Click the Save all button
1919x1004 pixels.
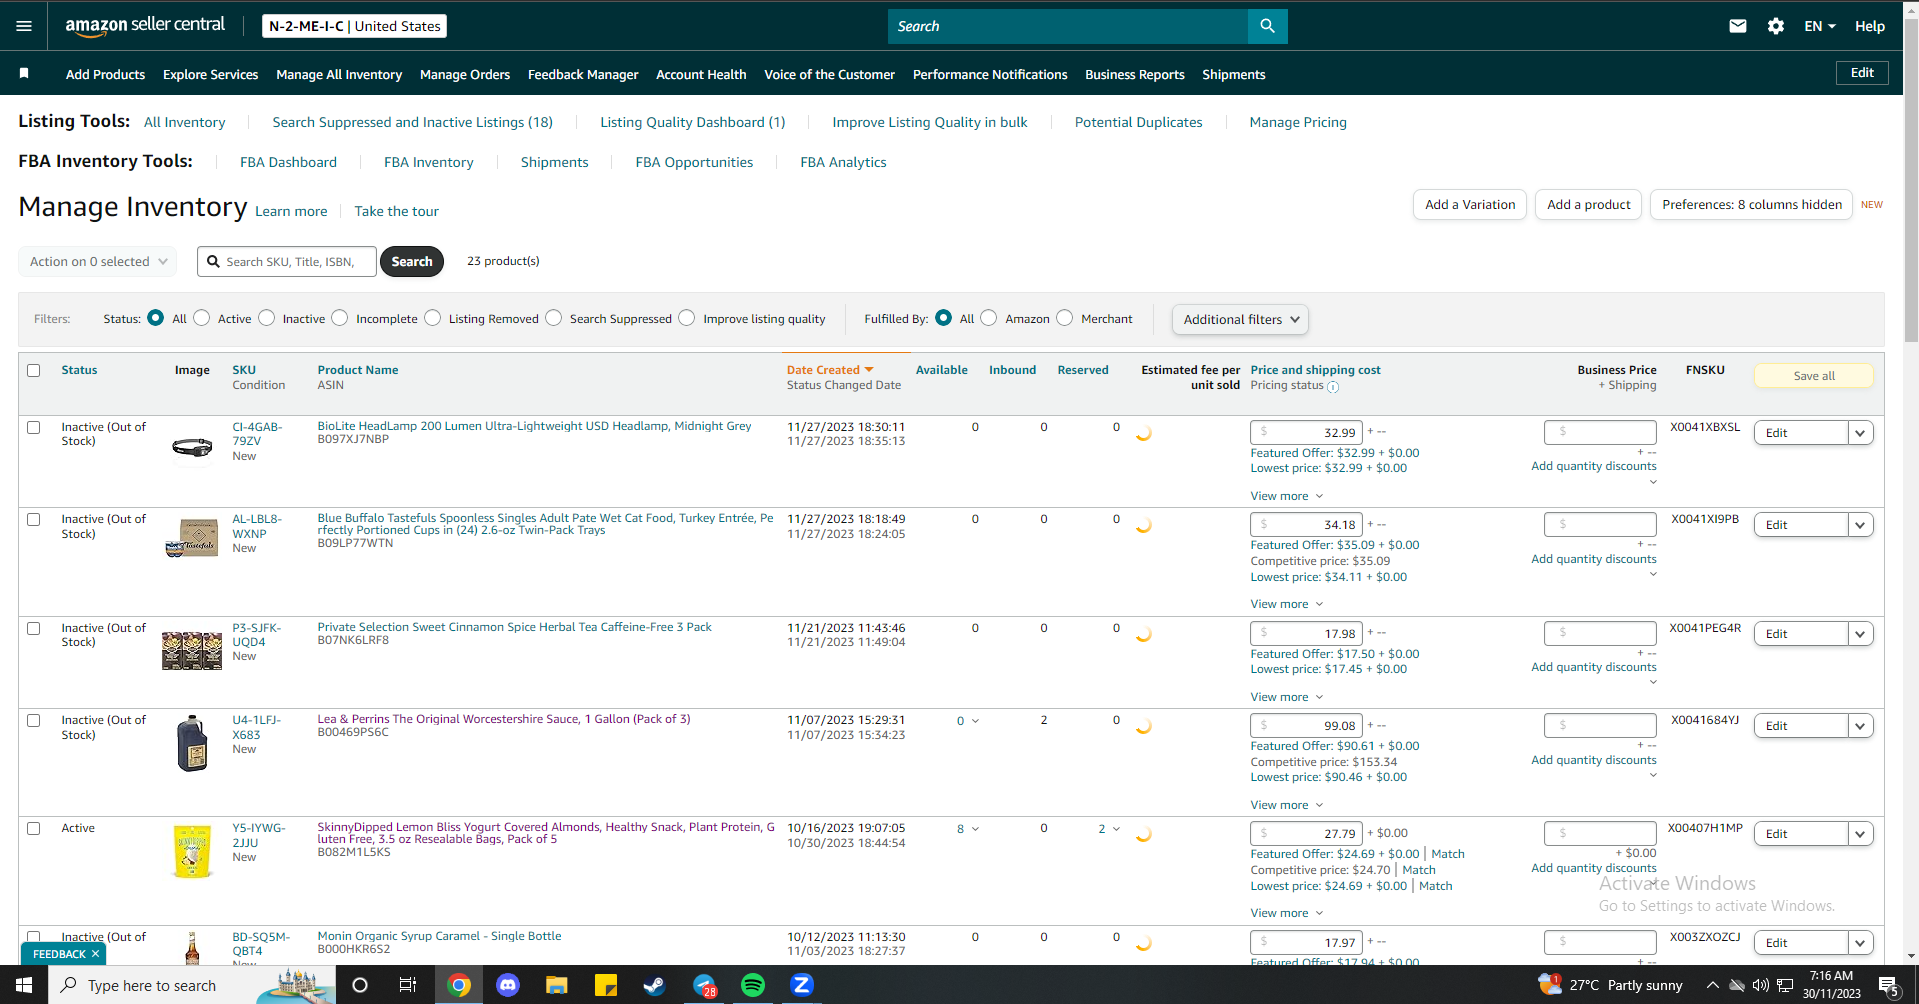(x=1814, y=376)
